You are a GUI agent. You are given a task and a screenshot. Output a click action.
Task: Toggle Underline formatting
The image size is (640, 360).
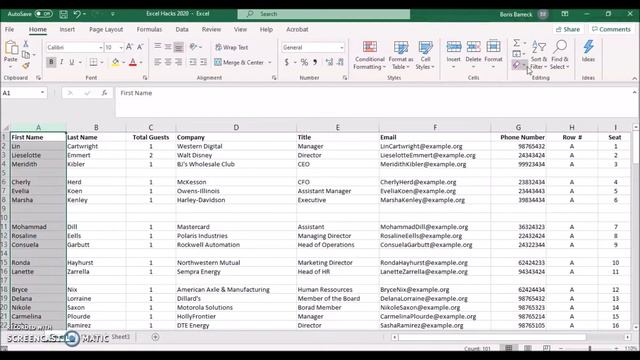pos(71,62)
